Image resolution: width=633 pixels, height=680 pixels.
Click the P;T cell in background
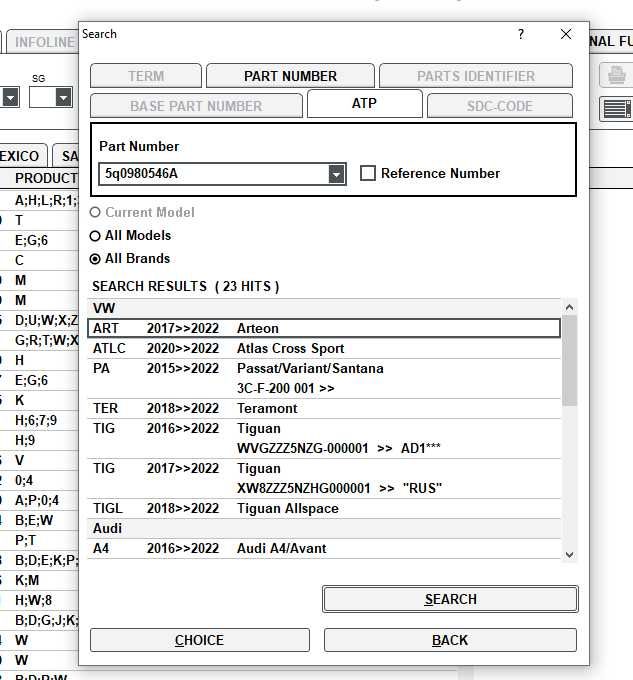tap(25, 540)
